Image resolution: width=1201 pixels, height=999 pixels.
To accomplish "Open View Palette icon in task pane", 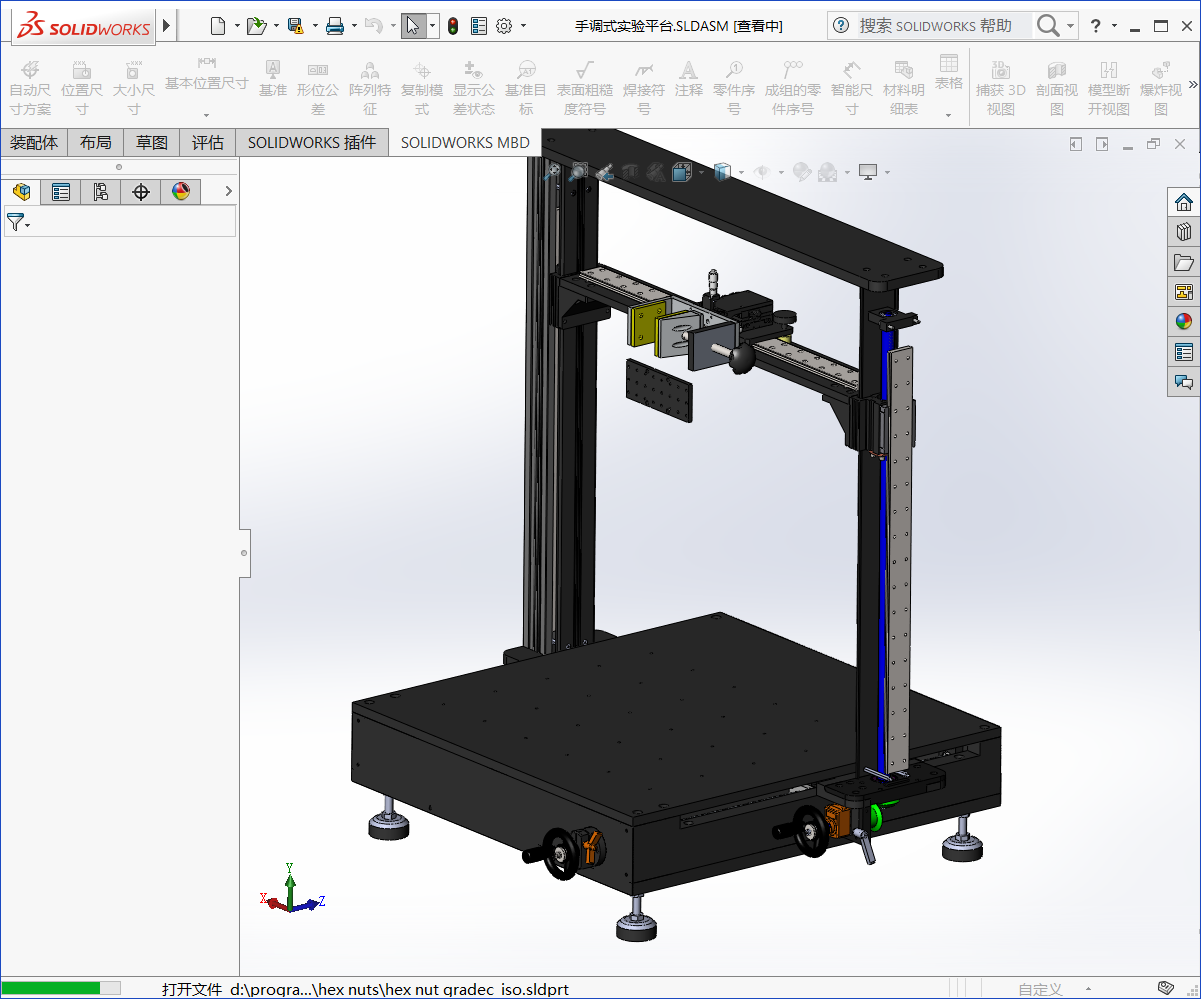I will (1184, 292).
